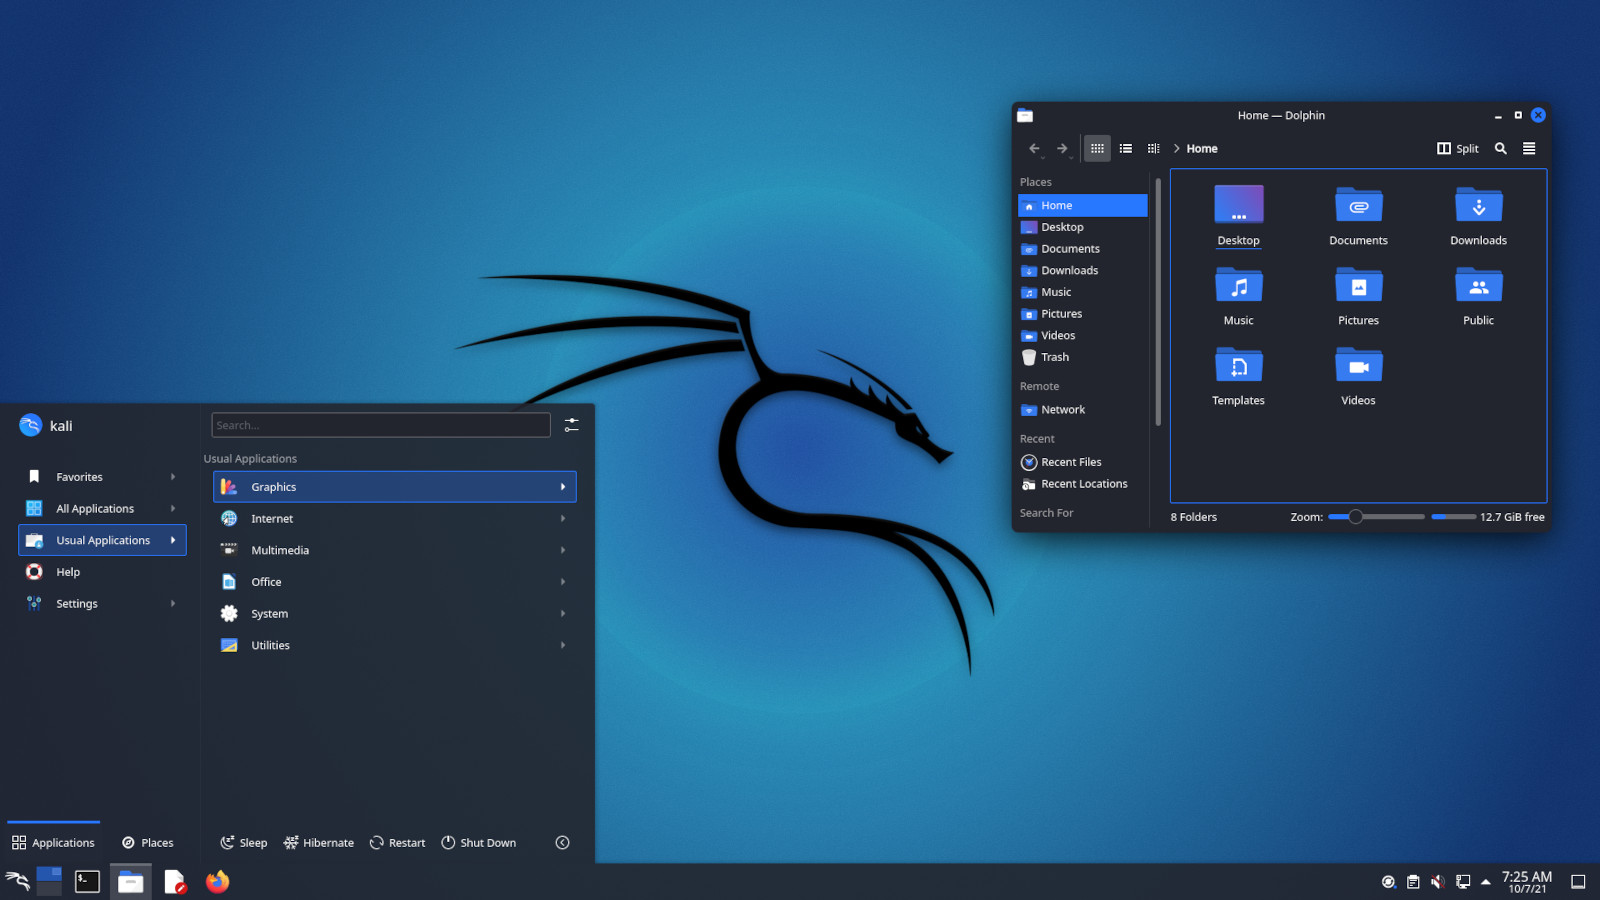Switch Dolphin to details tree view
Viewport: 1600px width, 900px height.
[1153, 148]
